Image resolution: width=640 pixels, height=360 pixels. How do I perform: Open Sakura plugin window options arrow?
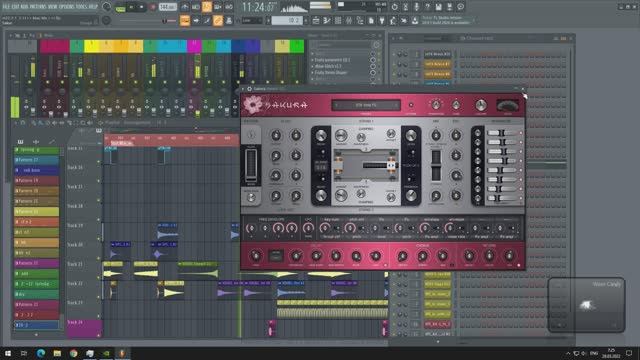[x=243, y=89]
